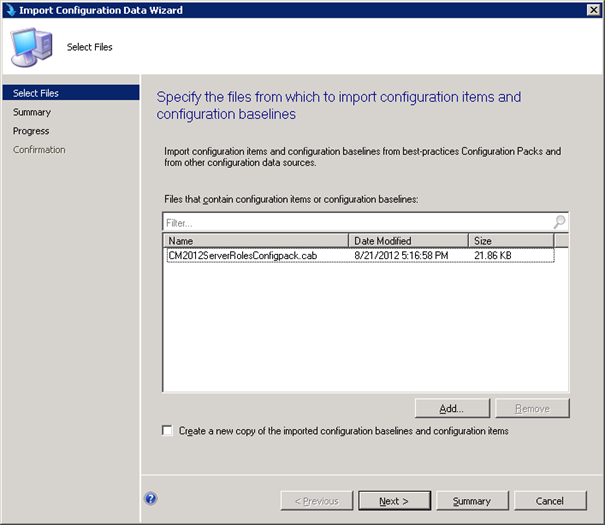The width and height of the screenshot is (605, 525).
Task: Select the Select Files step in sidebar
Action: [x=71, y=93]
